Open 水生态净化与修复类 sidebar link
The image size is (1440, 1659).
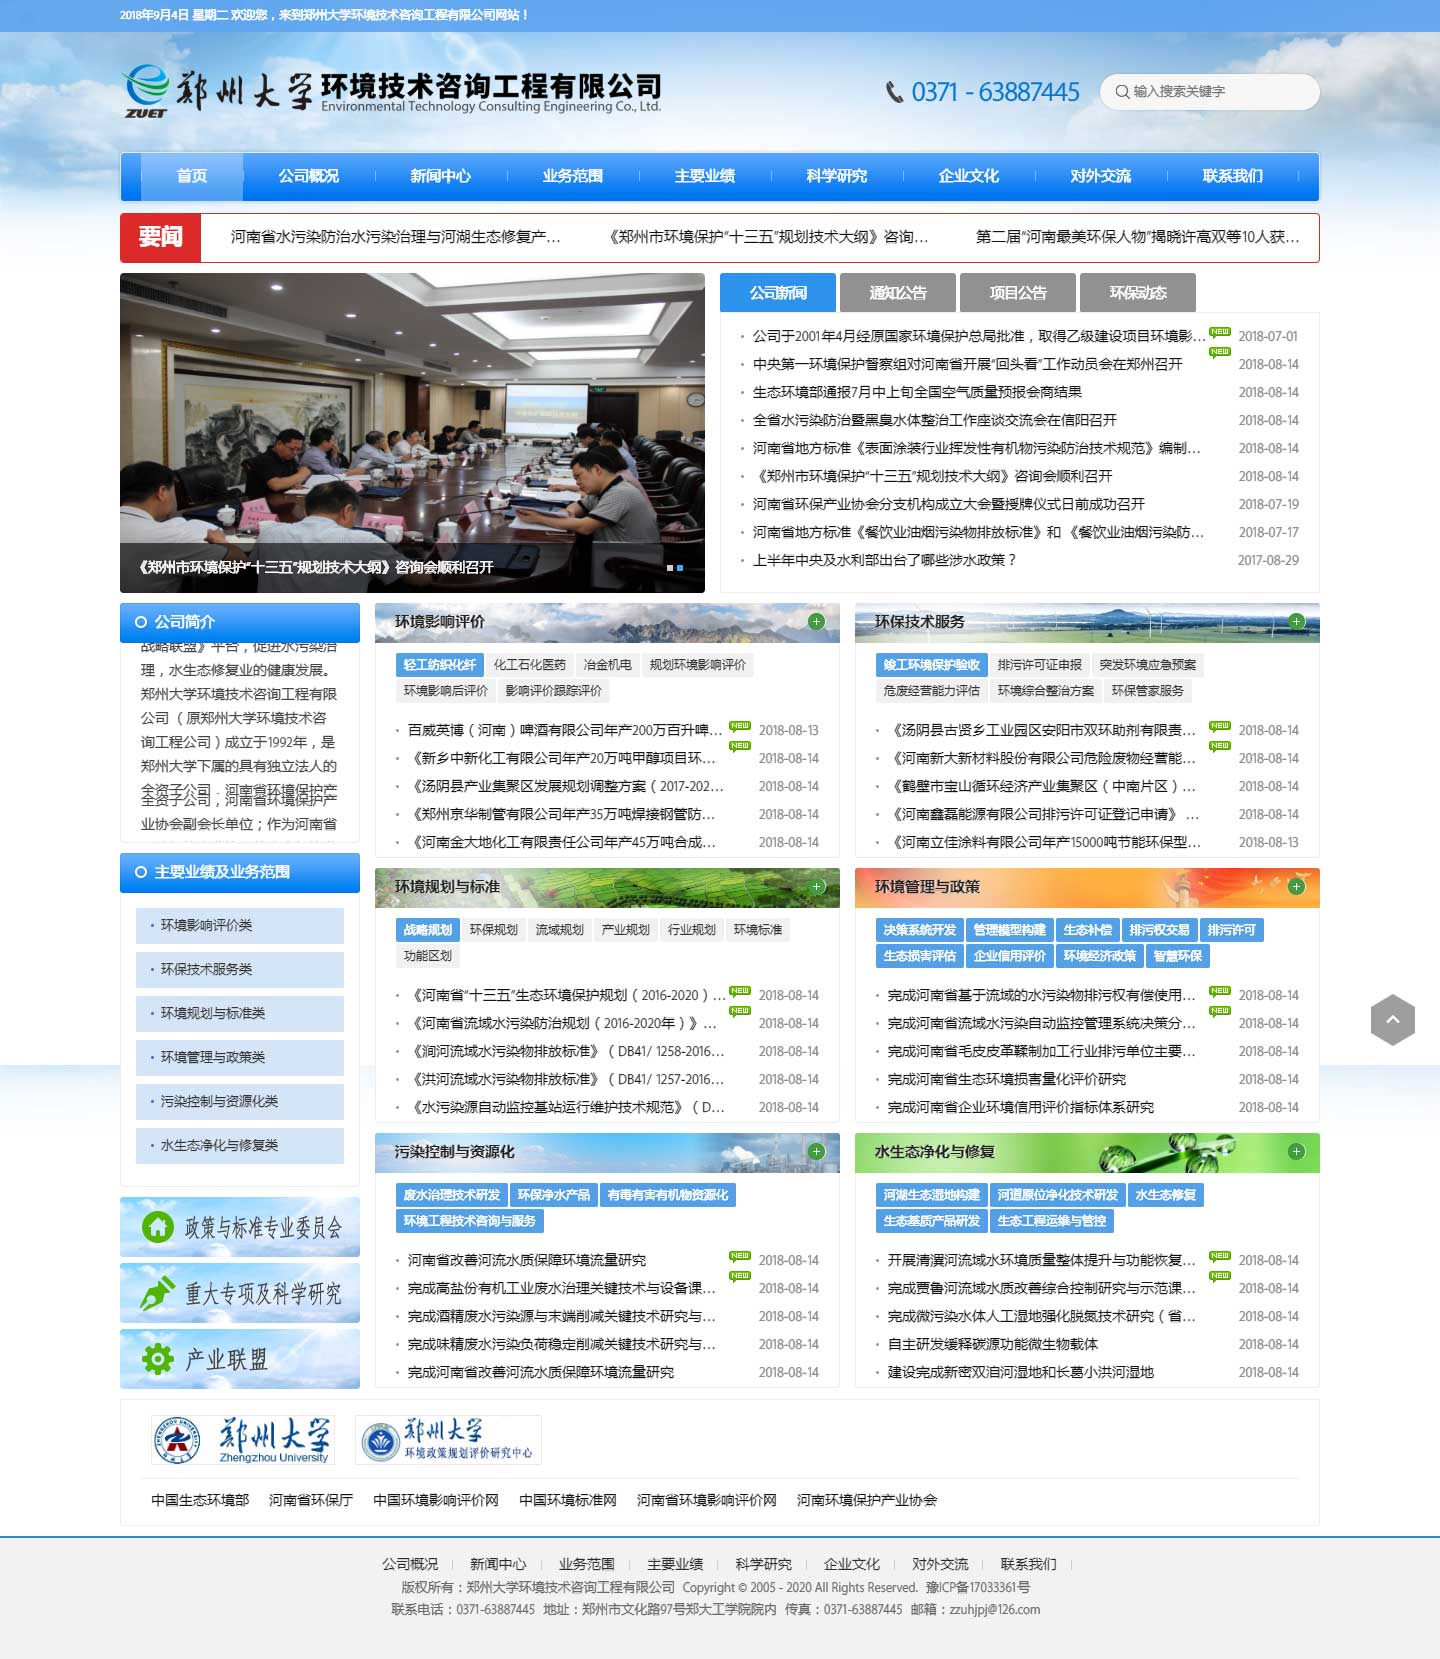pyautogui.click(x=240, y=1146)
